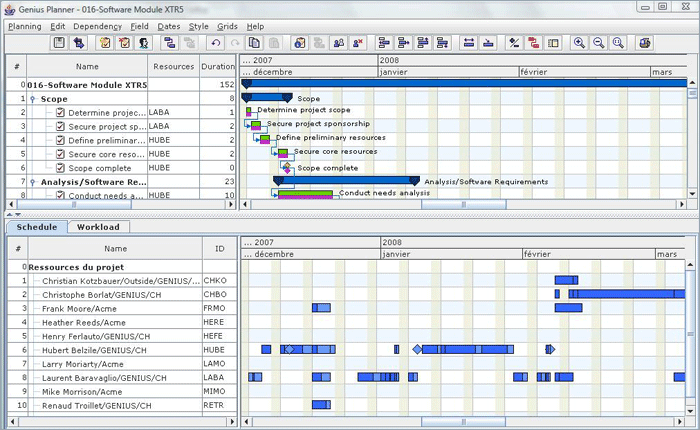Click the Zoom In magnifier icon
The image size is (700, 430).
[x=579, y=43]
